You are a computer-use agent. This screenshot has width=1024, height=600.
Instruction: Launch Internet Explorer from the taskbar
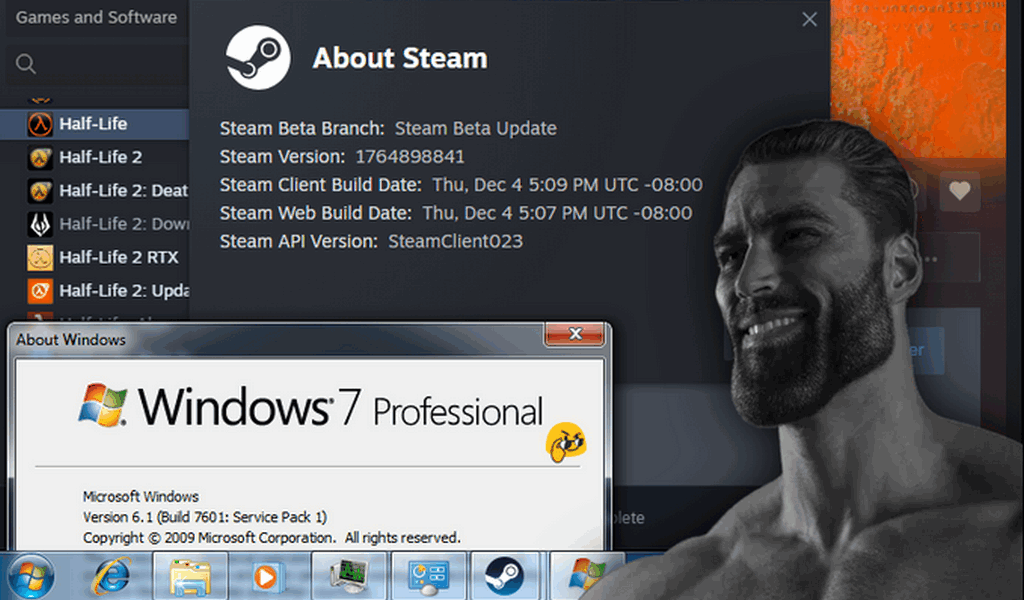pos(112,576)
